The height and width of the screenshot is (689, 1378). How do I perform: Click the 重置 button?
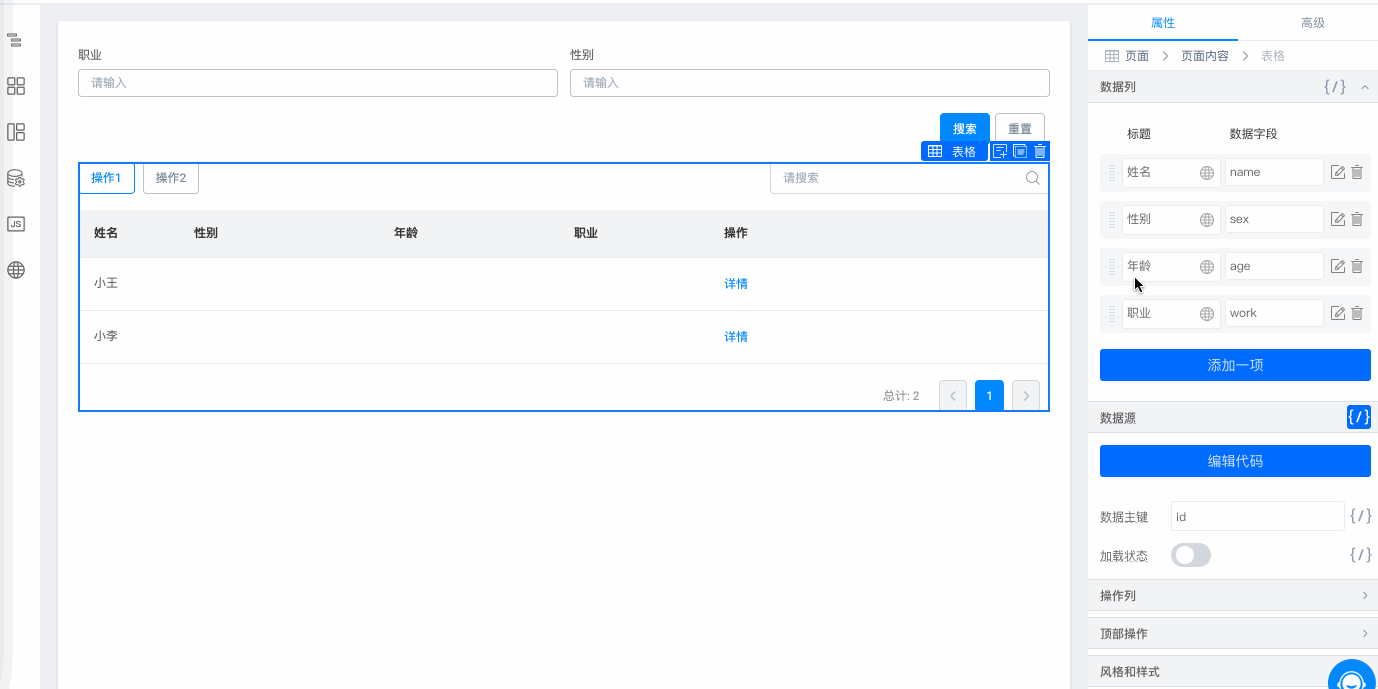point(1020,129)
